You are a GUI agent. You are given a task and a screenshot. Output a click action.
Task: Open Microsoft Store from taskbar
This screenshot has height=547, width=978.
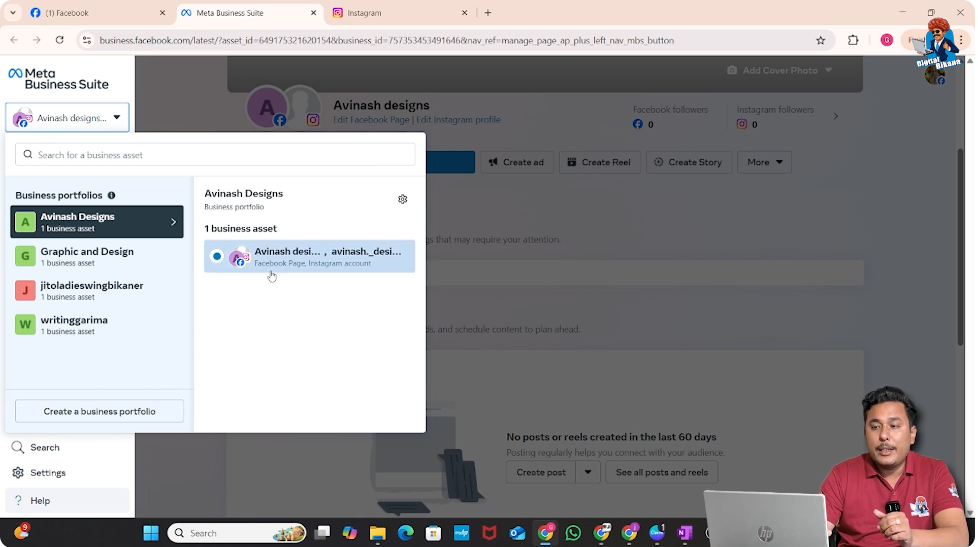click(433, 533)
